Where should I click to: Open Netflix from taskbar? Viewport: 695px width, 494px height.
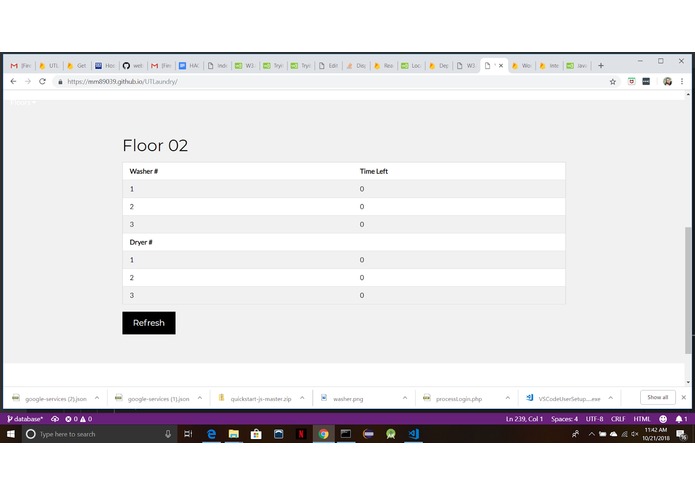[x=301, y=434]
